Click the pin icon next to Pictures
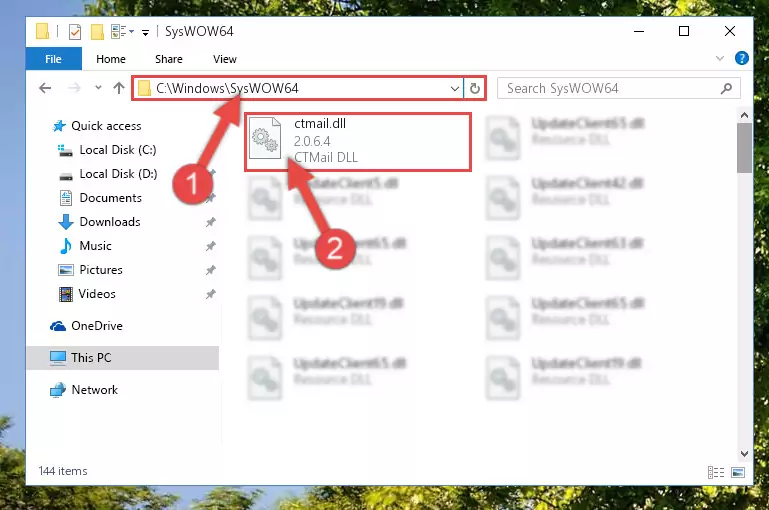The image size is (769, 510). coord(211,270)
